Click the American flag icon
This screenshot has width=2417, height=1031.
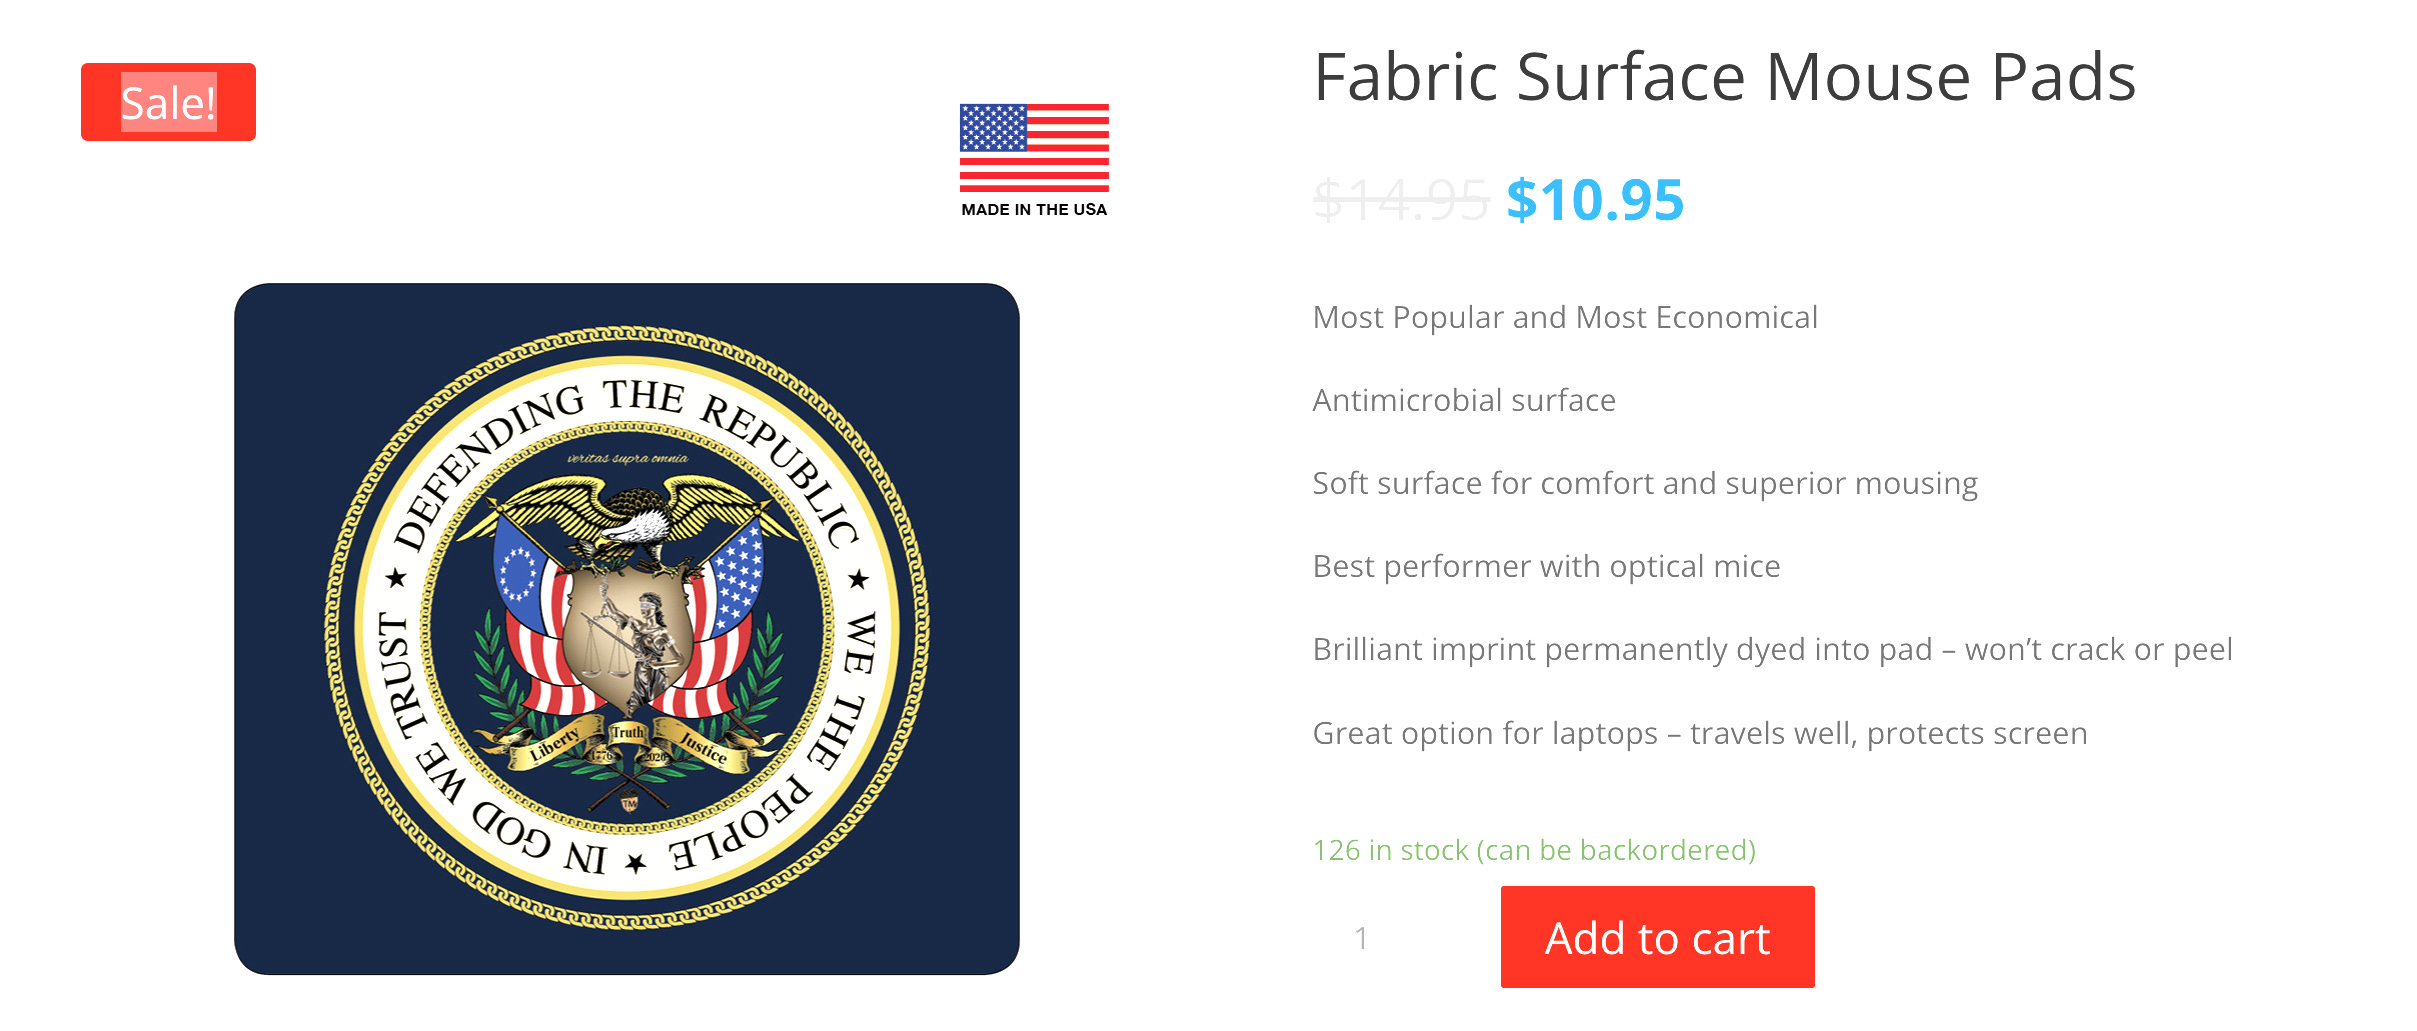(x=1034, y=148)
